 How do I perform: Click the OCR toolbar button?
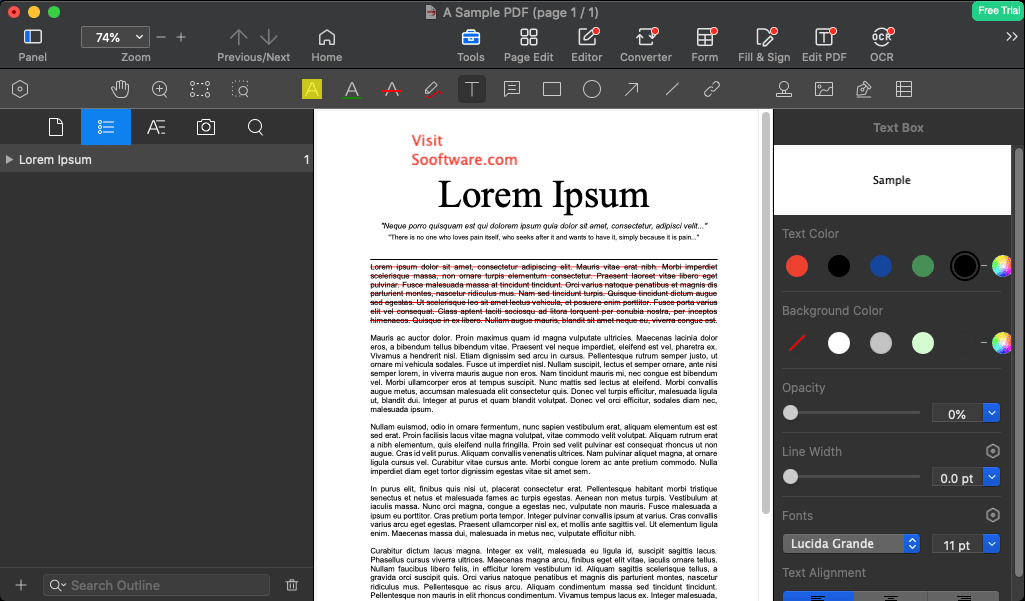click(x=881, y=44)
